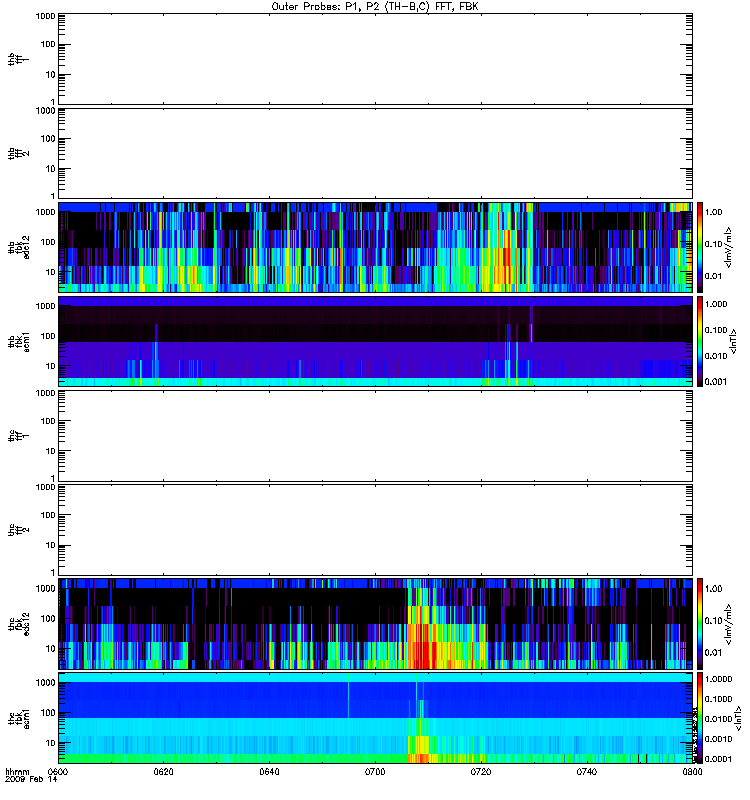Viewport: 750px width, 800px height.
Task: Click the '100' frequency tick of thc fbk edc12 panel
Action: click(x=48, y=619)
